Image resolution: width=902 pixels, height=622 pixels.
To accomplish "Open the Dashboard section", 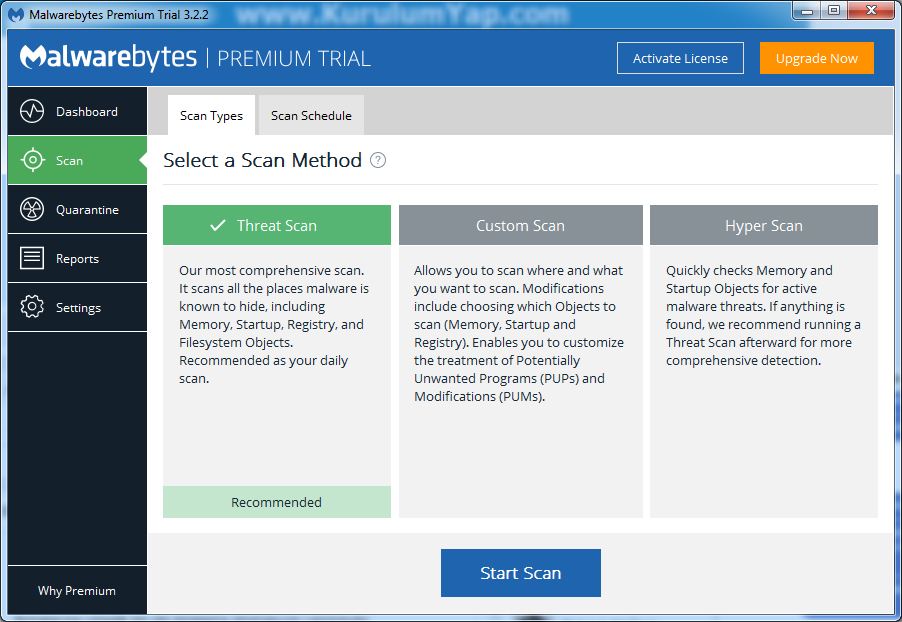I will [x=78, y=111].
